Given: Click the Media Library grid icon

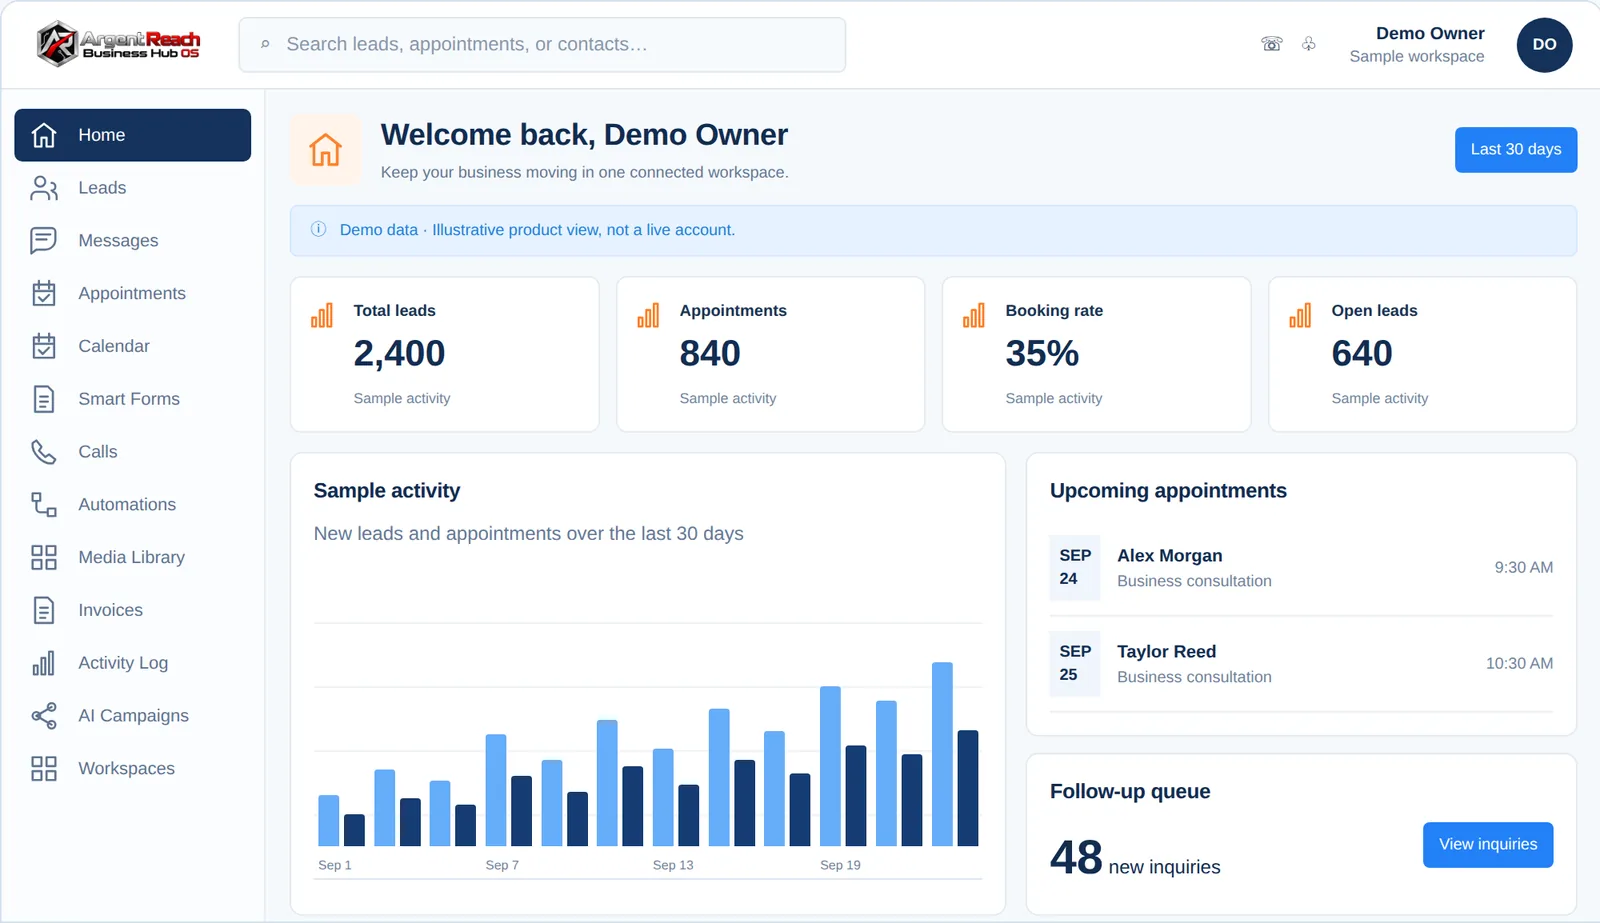Looking at the screenshot, I should click(44, 557).
